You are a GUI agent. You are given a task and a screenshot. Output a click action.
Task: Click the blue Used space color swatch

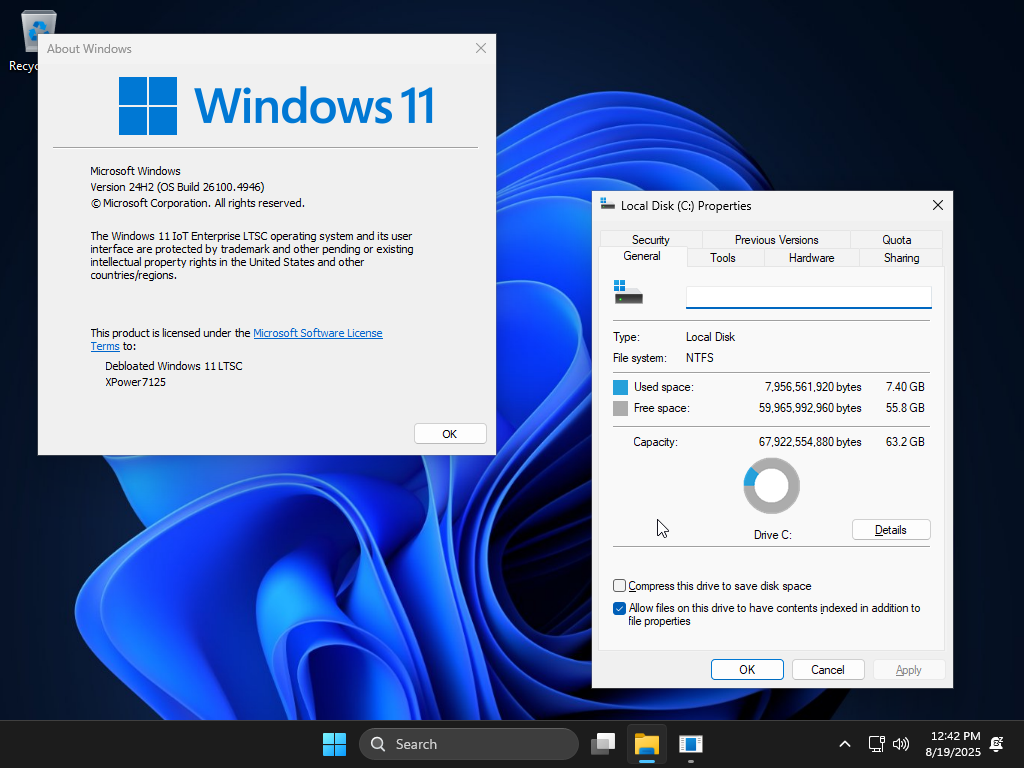(x=620, y=387)
